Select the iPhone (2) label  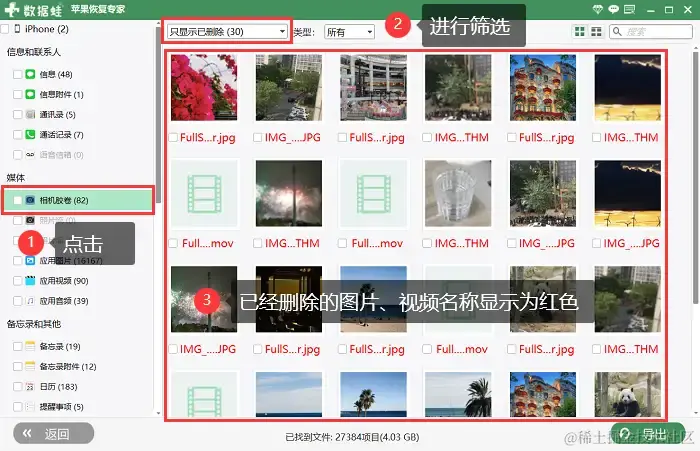[x=47, y=29]
